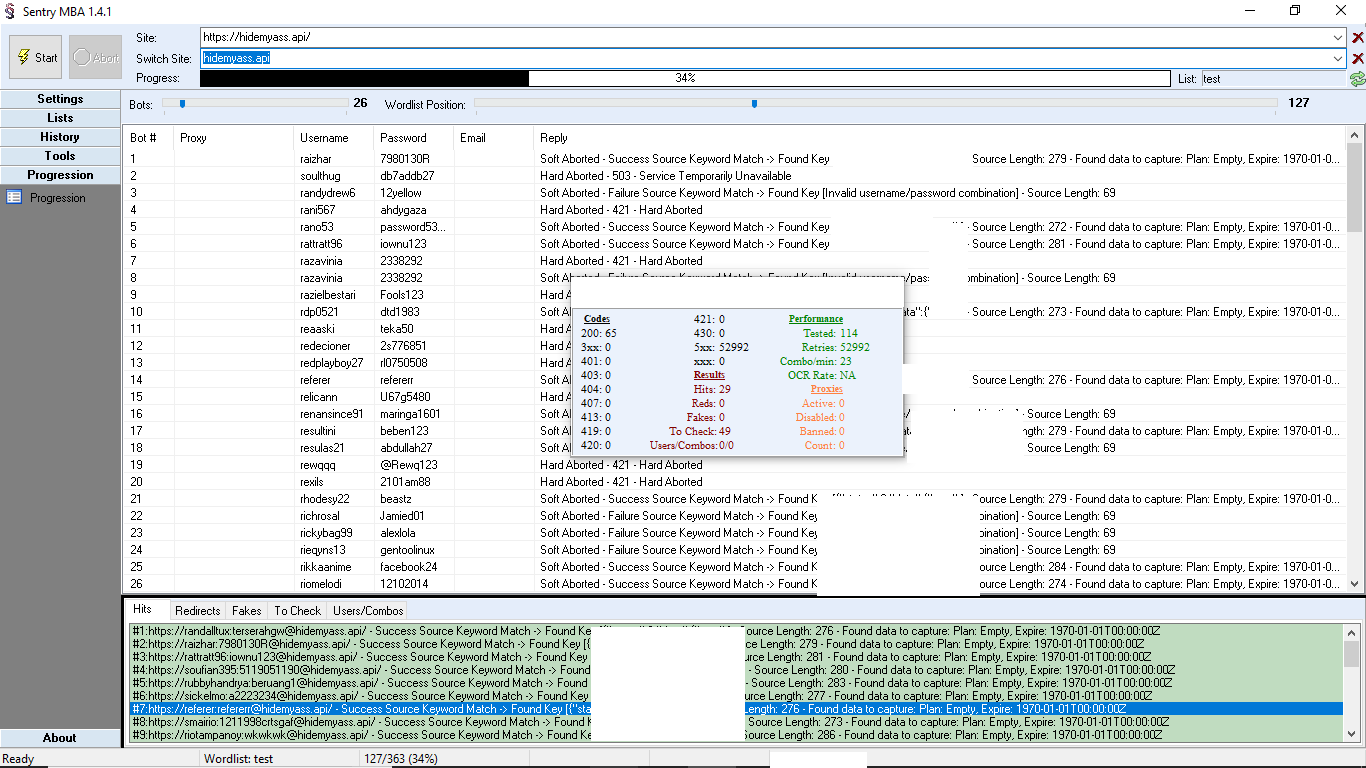
Task: Click the Progression list icon in sidebar
Action: tap(14, 198)
